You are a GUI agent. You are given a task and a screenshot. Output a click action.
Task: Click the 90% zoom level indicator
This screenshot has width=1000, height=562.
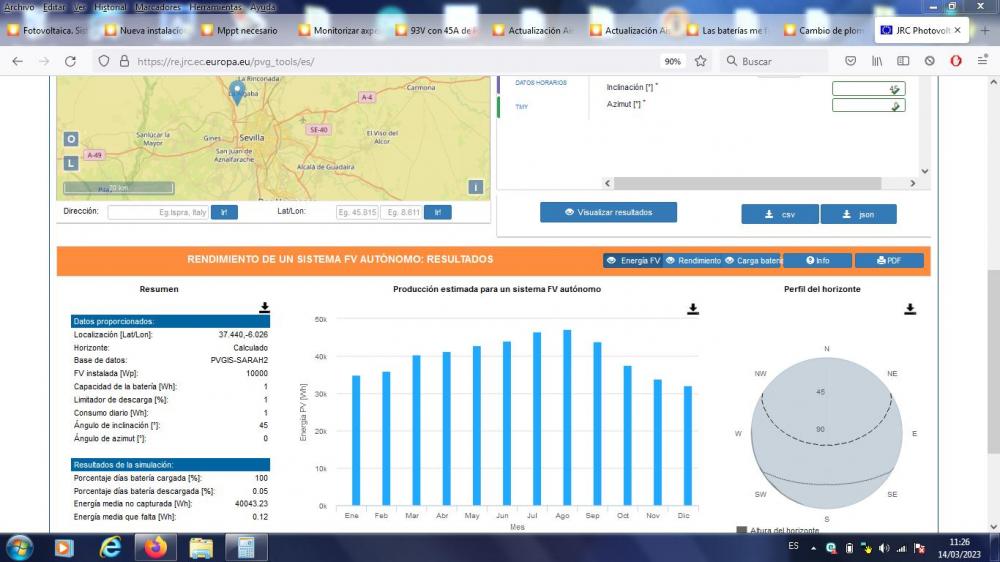(672, 61)
